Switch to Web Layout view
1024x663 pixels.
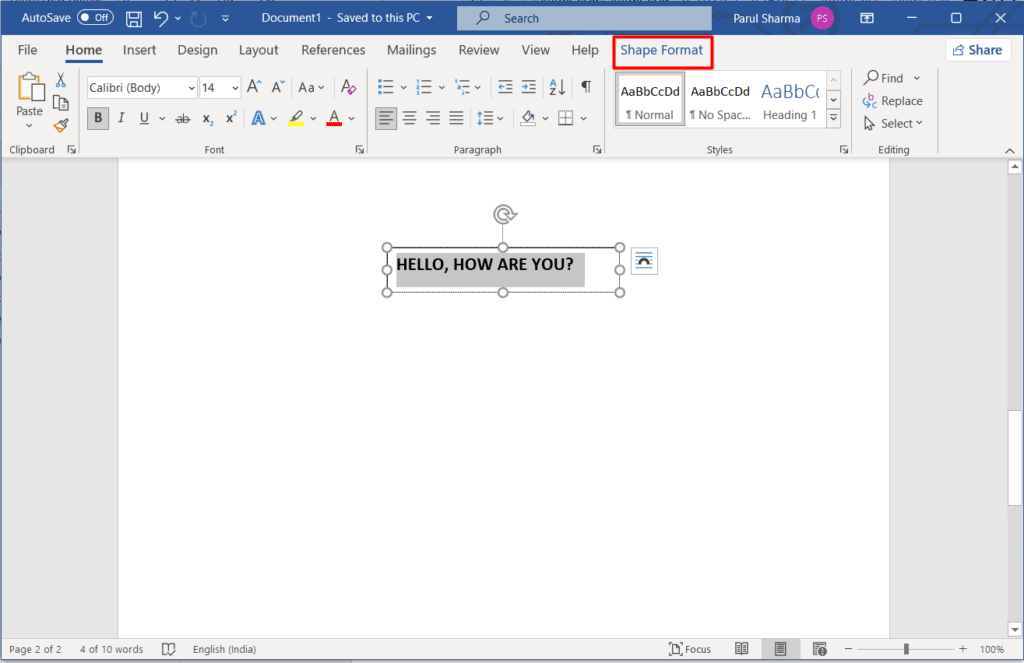(820, 649)
